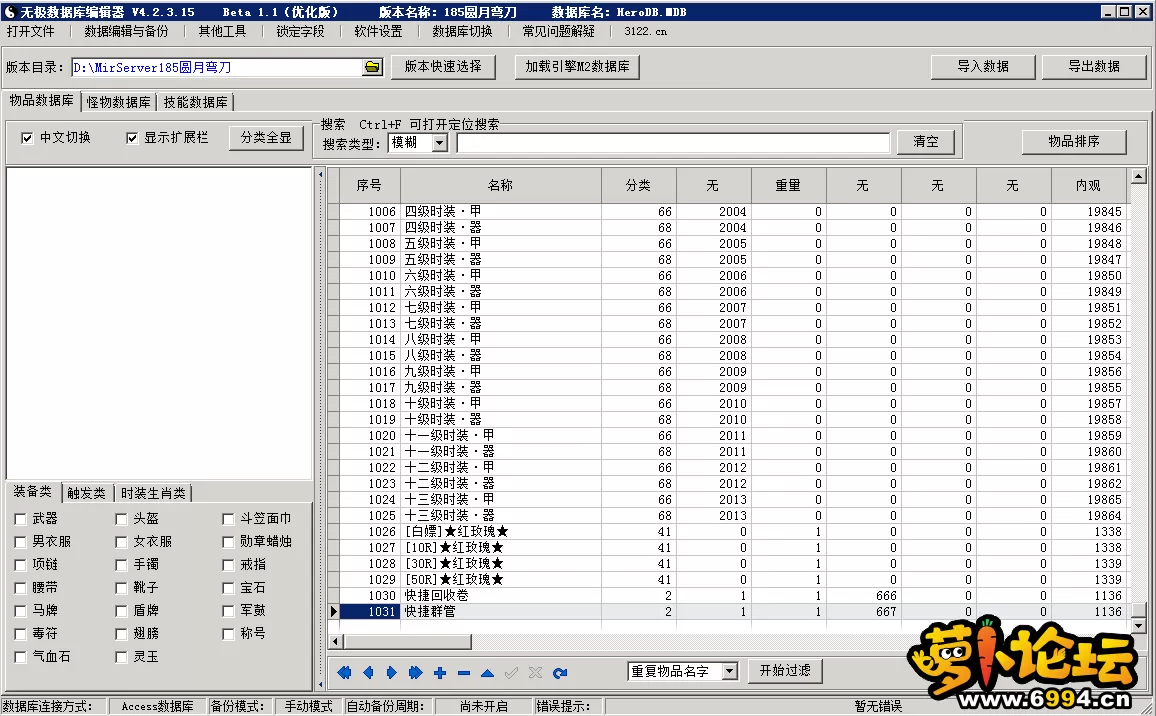The width and height of the screenshot is (1156, 716).
Task: Check the 勋章蜡烛 category box
Action: [229, 542]
